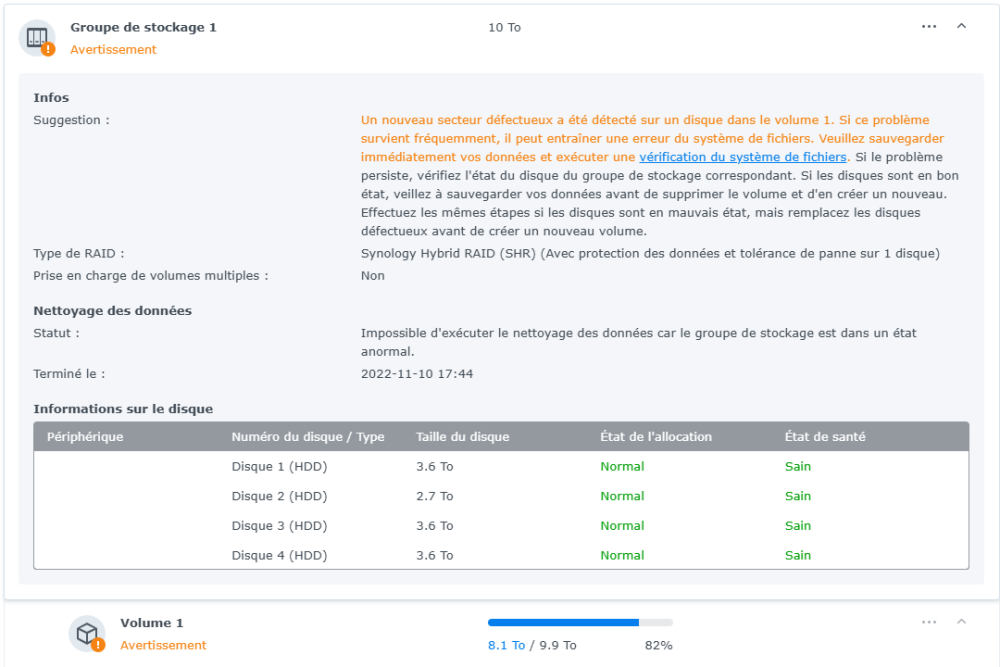Viewport: 1000px width, 667px height.
Task: Click the Volume 1 cube icon
Action: 87,633
